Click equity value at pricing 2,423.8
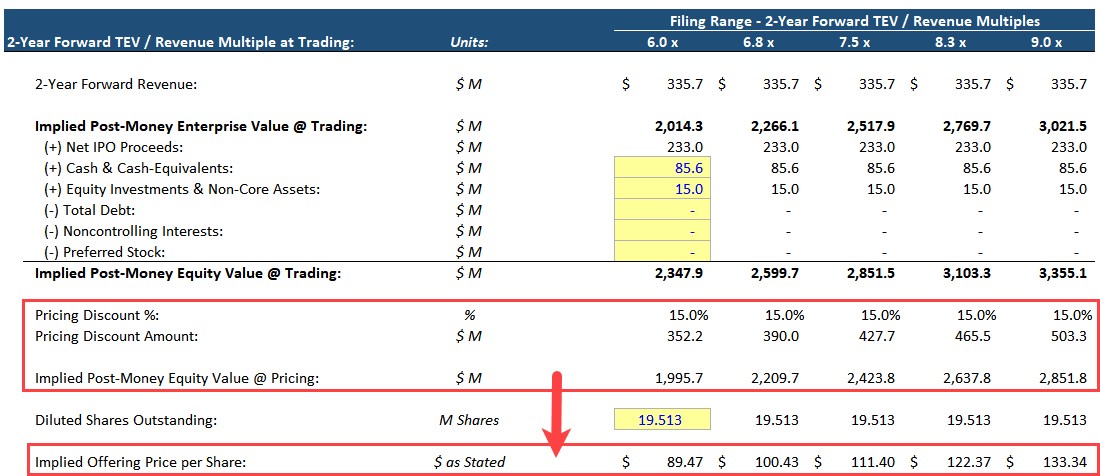 coord(871,379)
